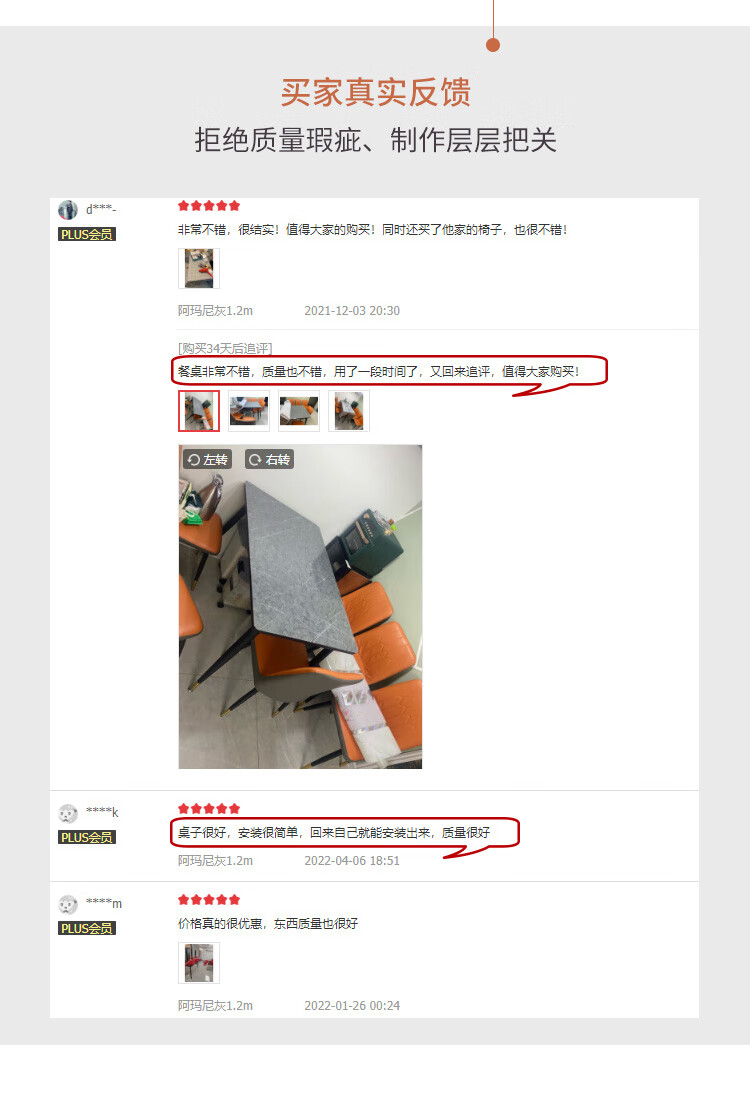Open the avatar of user d***-
Screen dimensions: 750x1103
(68, 210)
